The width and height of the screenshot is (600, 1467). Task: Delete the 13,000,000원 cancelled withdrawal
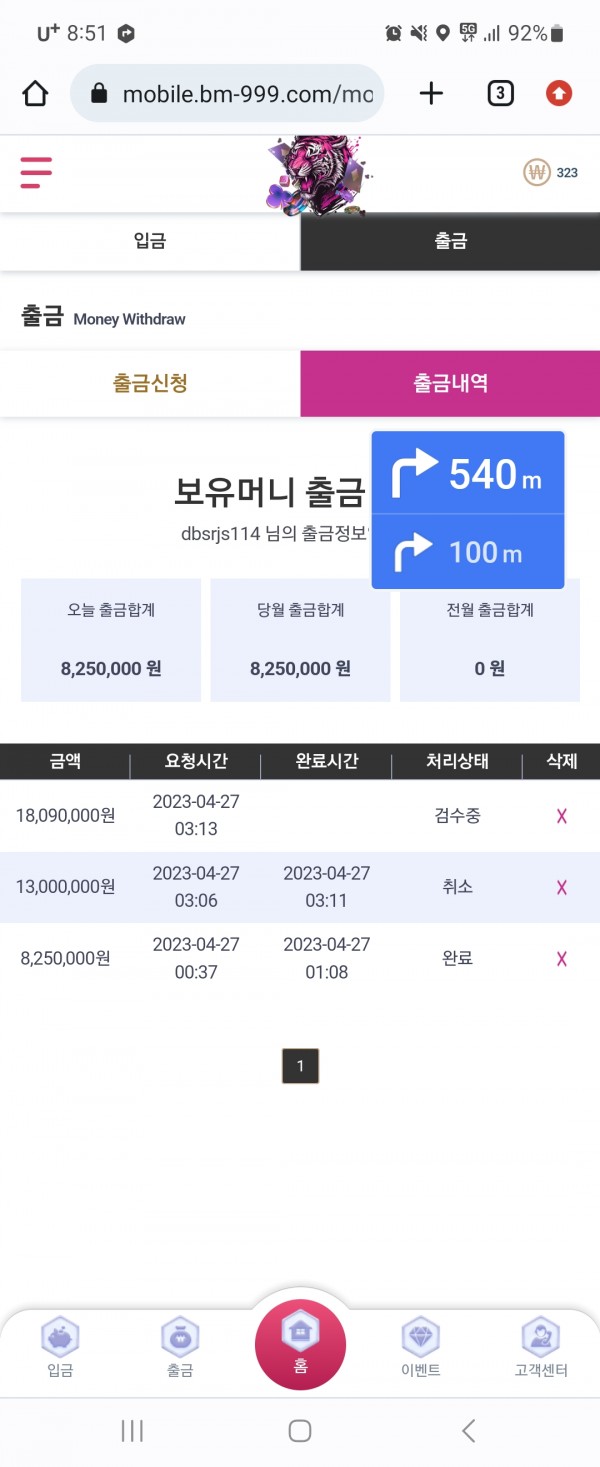[562, 887]
